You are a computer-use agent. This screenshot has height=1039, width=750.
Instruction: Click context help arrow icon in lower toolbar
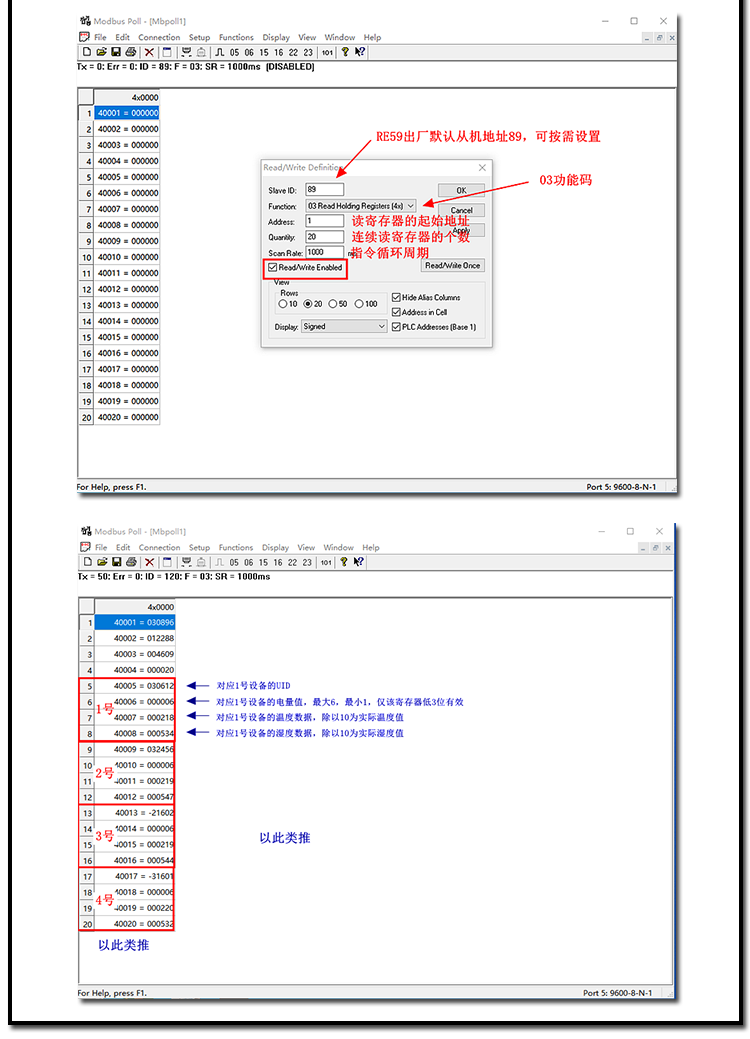[x=358, y=561]
